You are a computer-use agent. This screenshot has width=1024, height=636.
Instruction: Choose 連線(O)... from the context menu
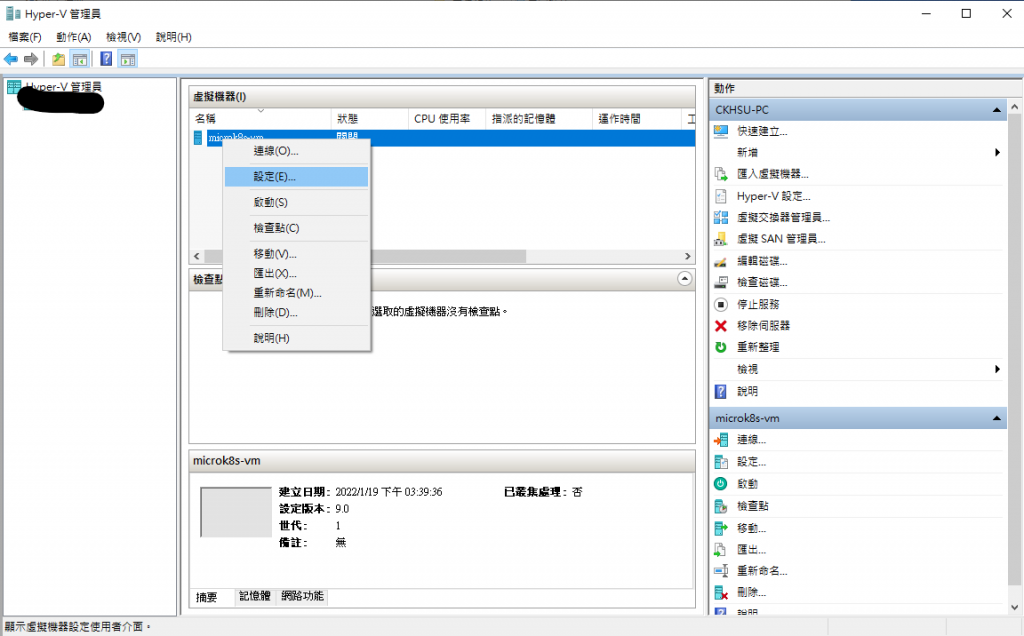coord(296,151)
